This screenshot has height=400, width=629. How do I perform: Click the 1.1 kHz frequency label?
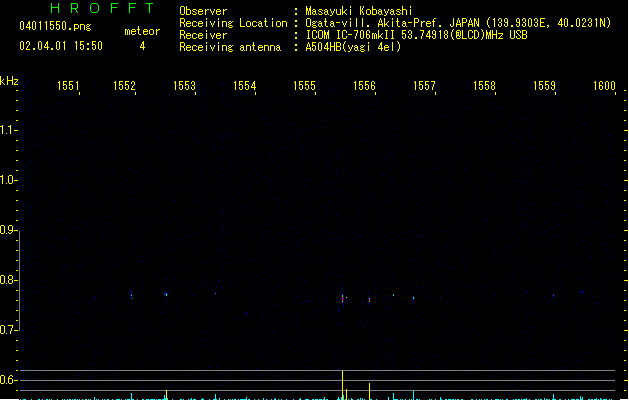[x=8, y=130]
